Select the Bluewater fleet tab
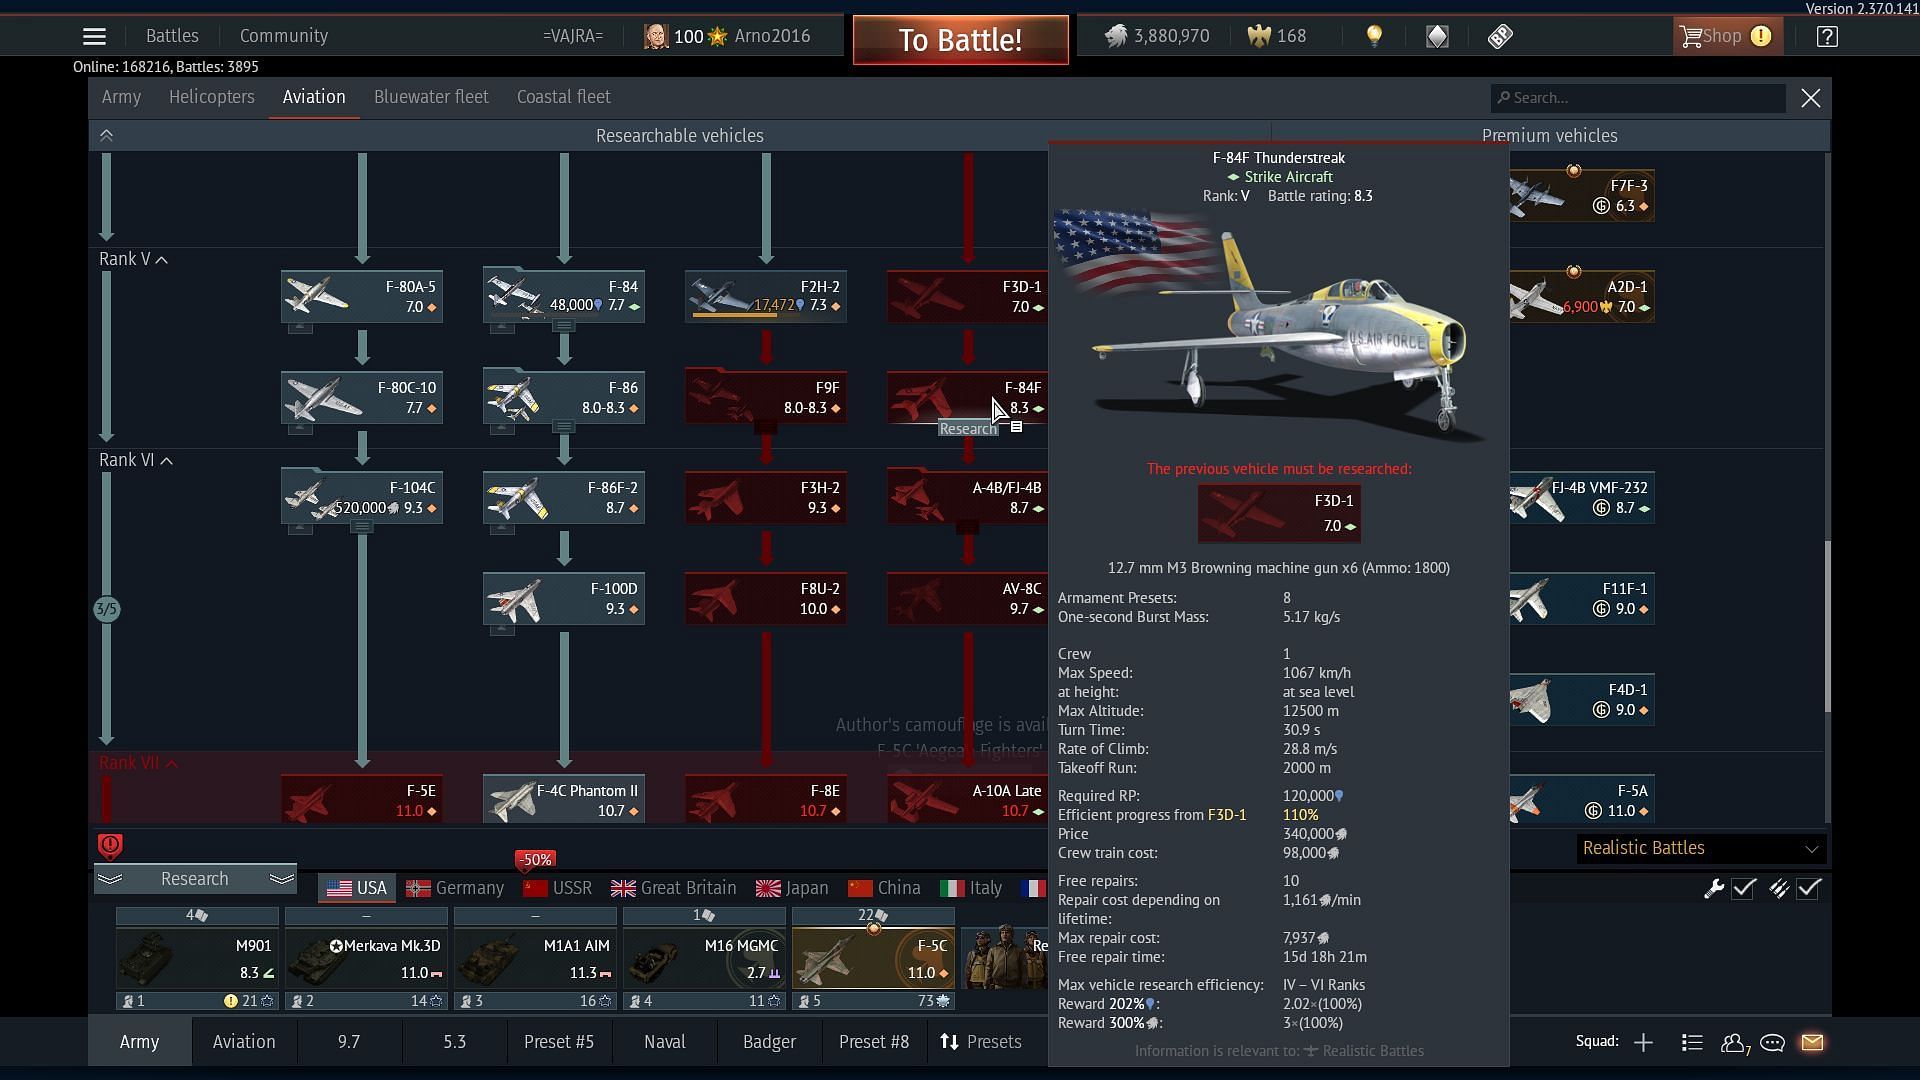 430,96
